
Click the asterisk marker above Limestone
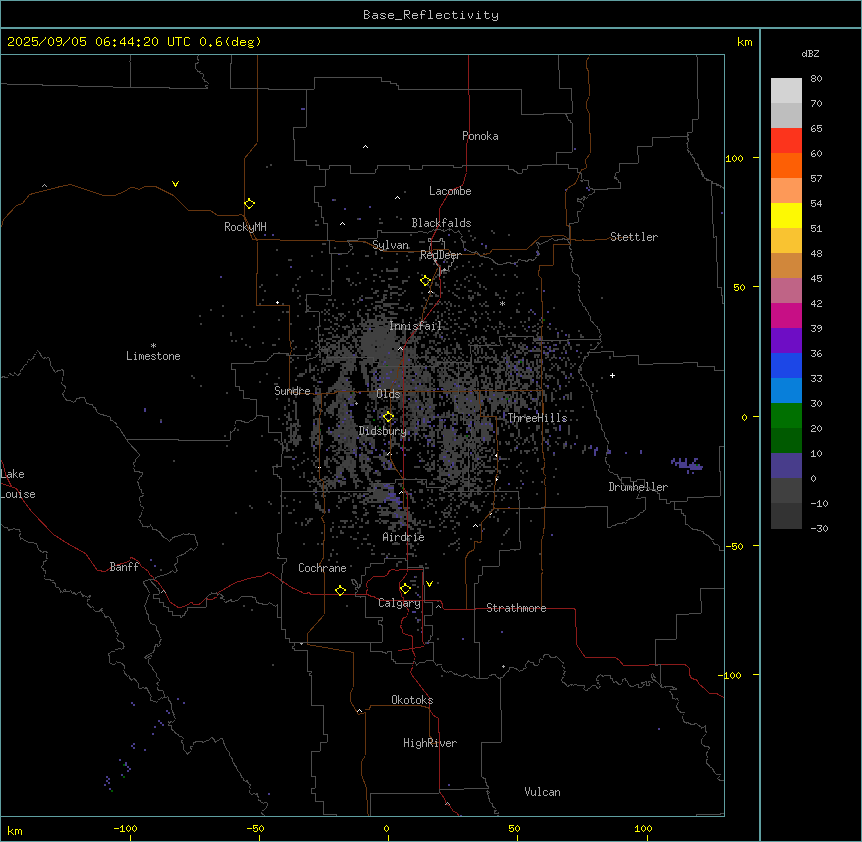[x=153, y=346]
